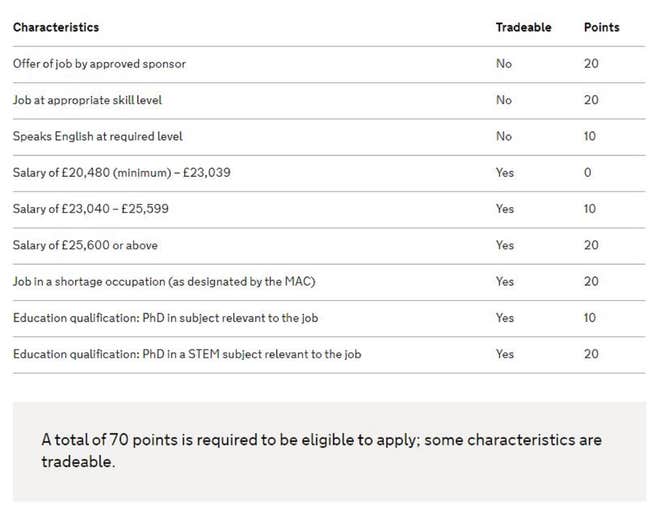The width and height of the screenshot is (660, 519).
Task: Click the Characteristics column header
Action: (x=56, y=27)
